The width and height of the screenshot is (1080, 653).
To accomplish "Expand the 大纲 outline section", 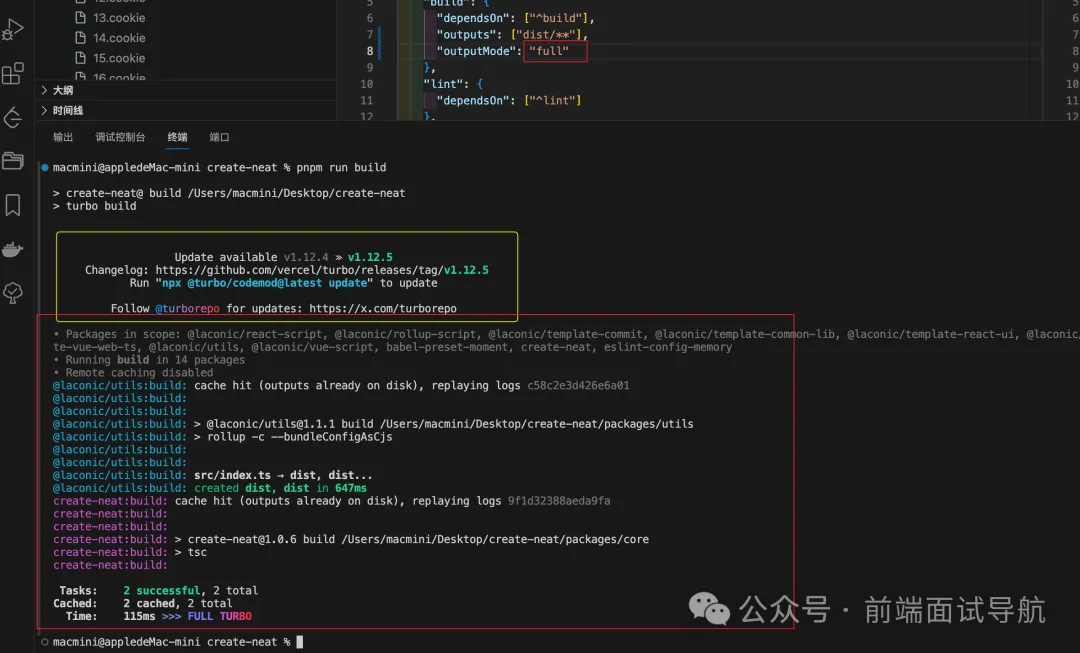I will 63,90.
